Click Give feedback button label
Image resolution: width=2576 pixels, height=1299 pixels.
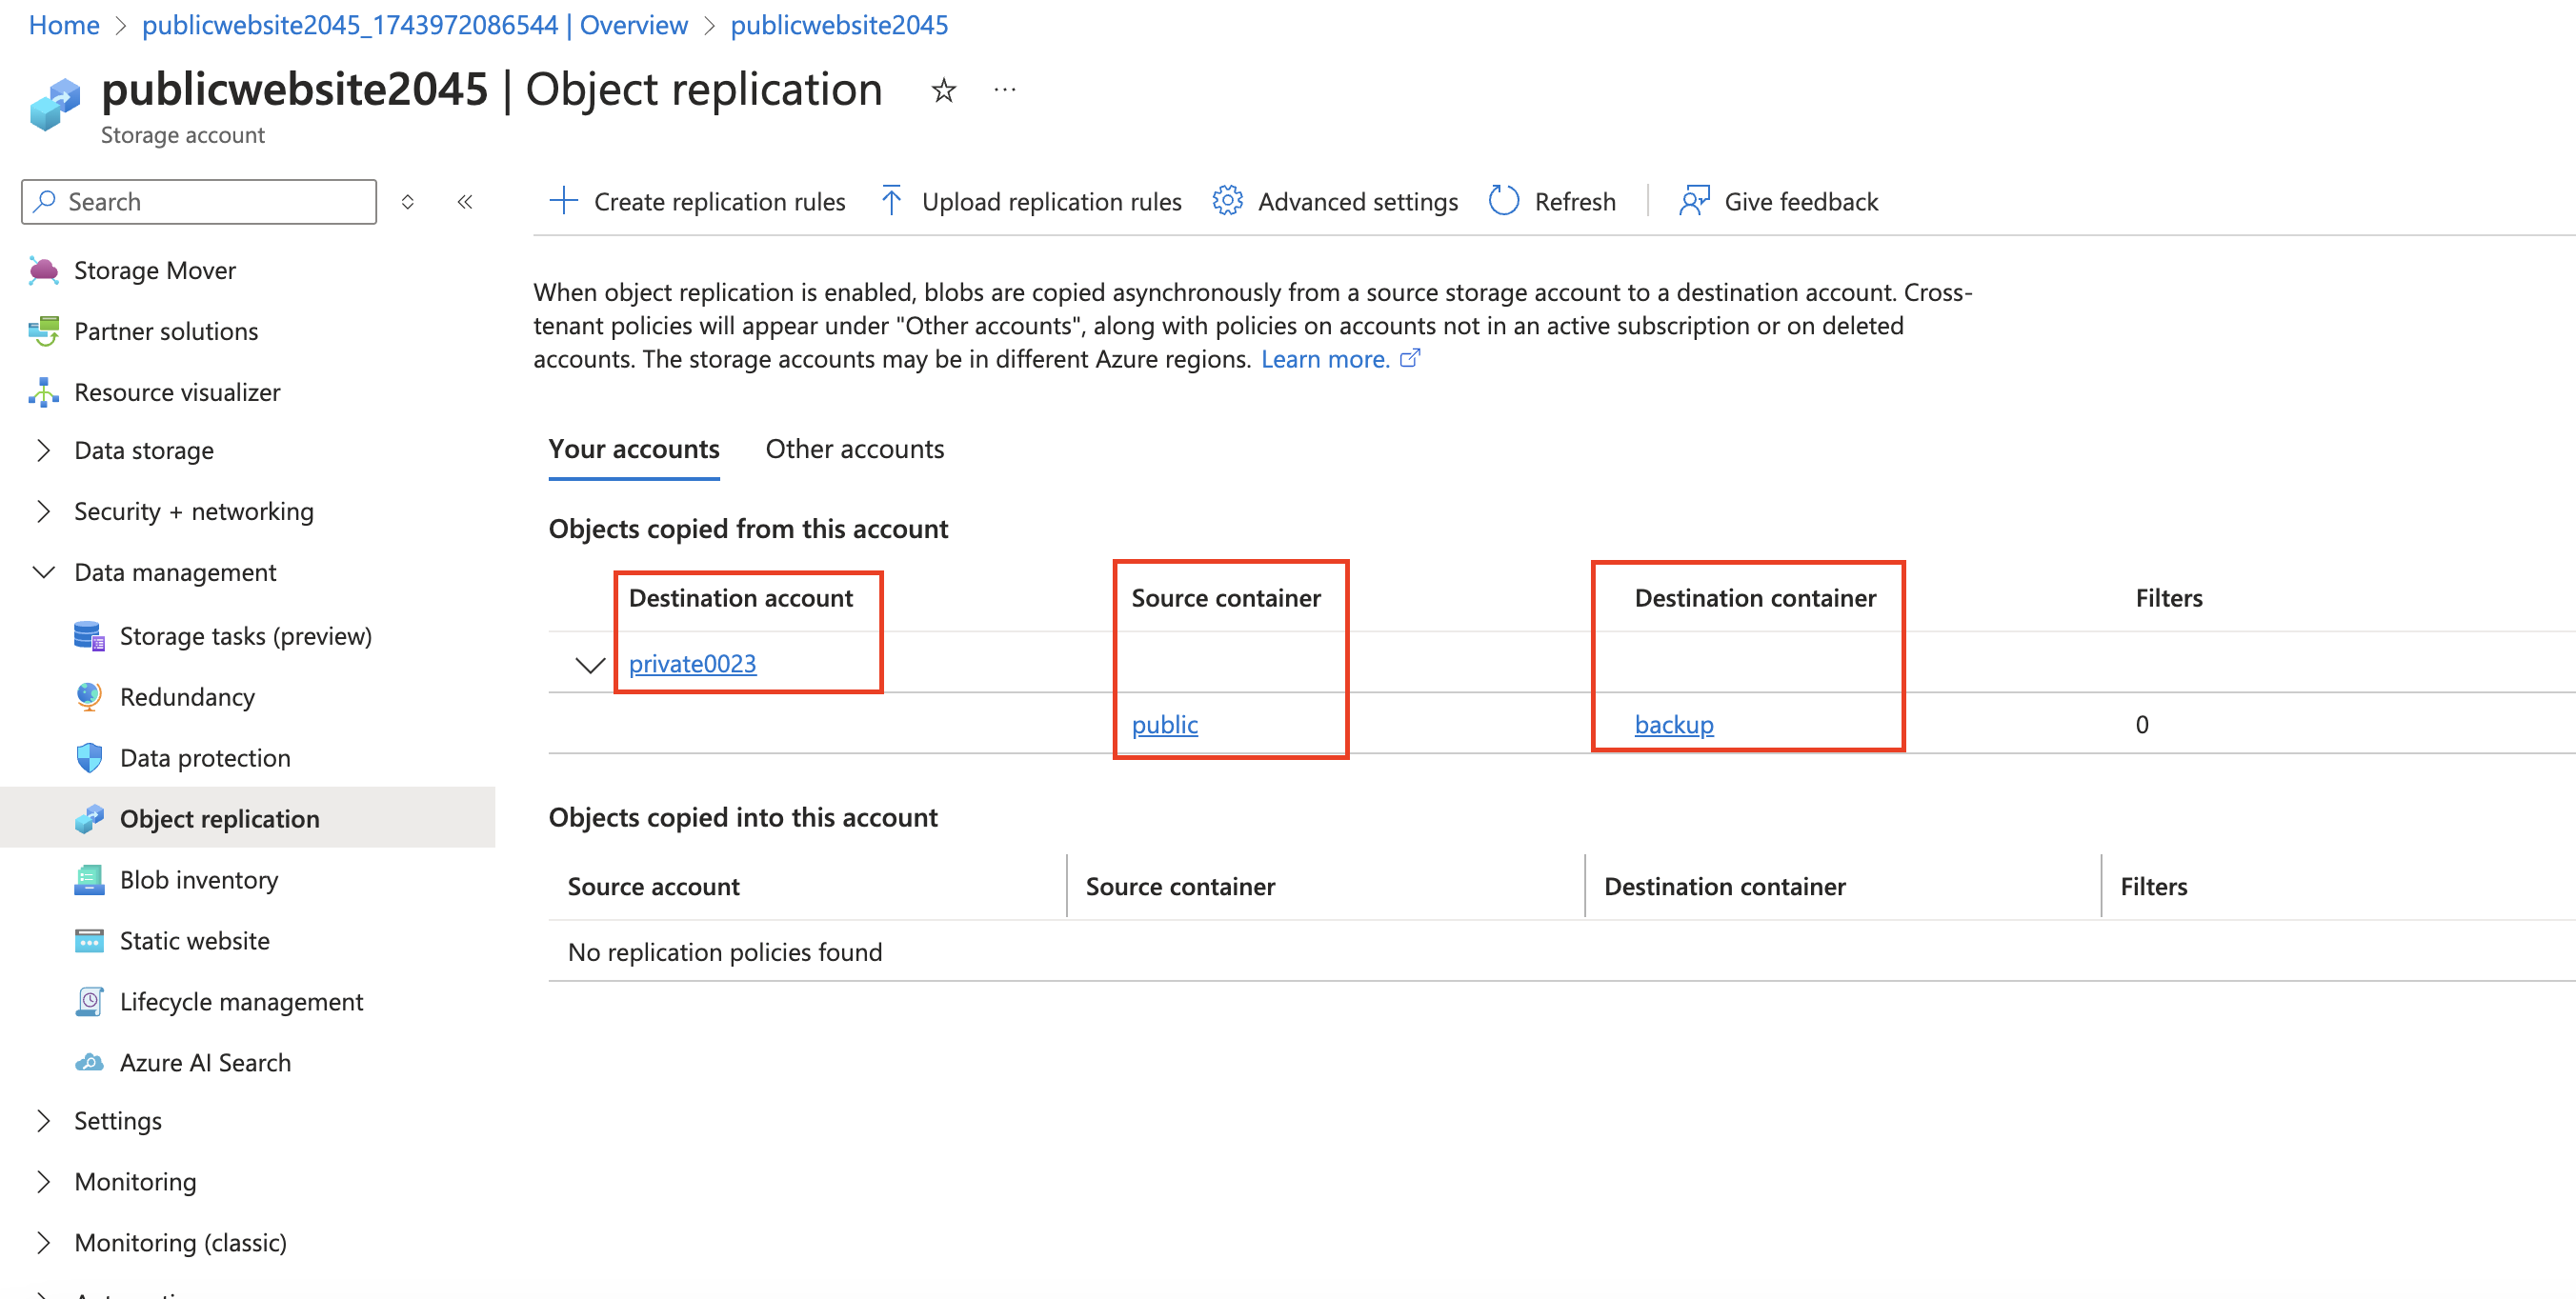pyautogui.click(x=1801, y=201)
